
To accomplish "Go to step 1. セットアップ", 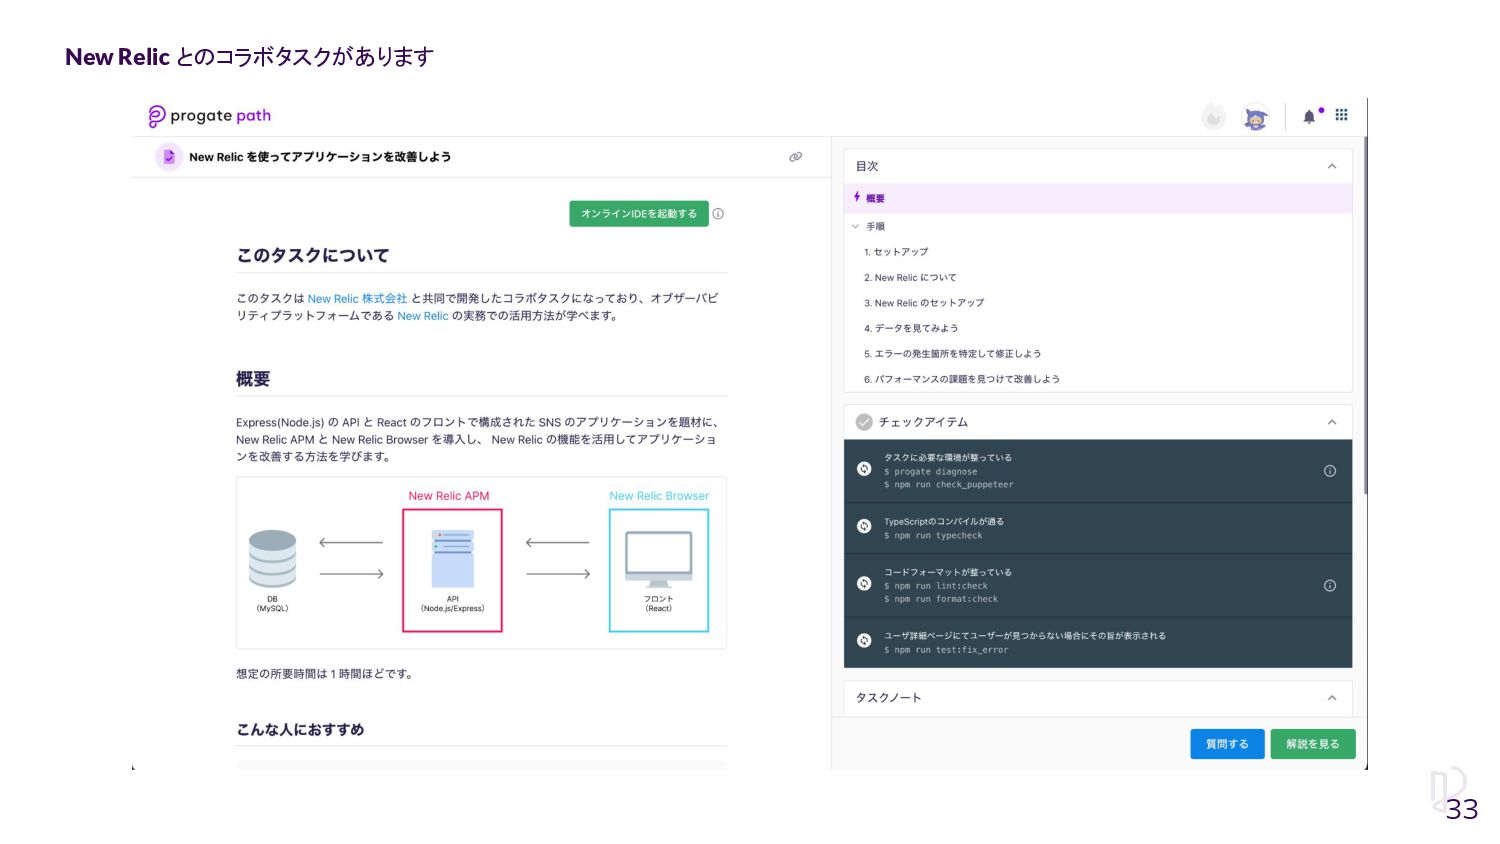I will click(896, 252).
